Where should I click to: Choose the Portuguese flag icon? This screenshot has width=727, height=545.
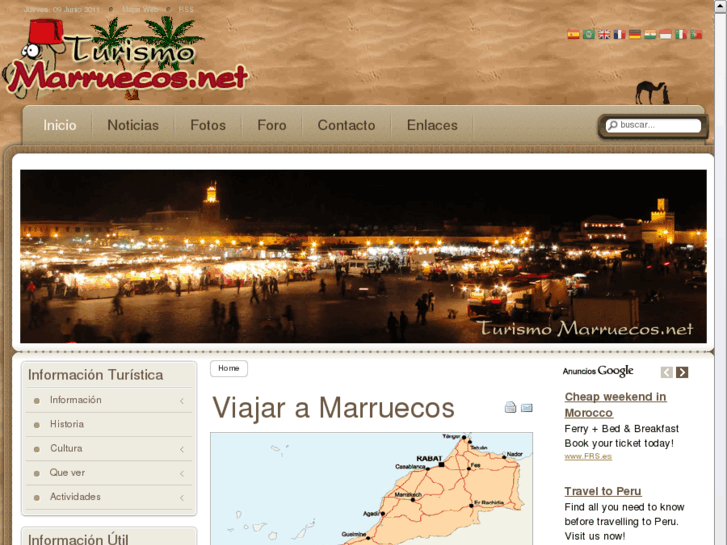(696, 34)
